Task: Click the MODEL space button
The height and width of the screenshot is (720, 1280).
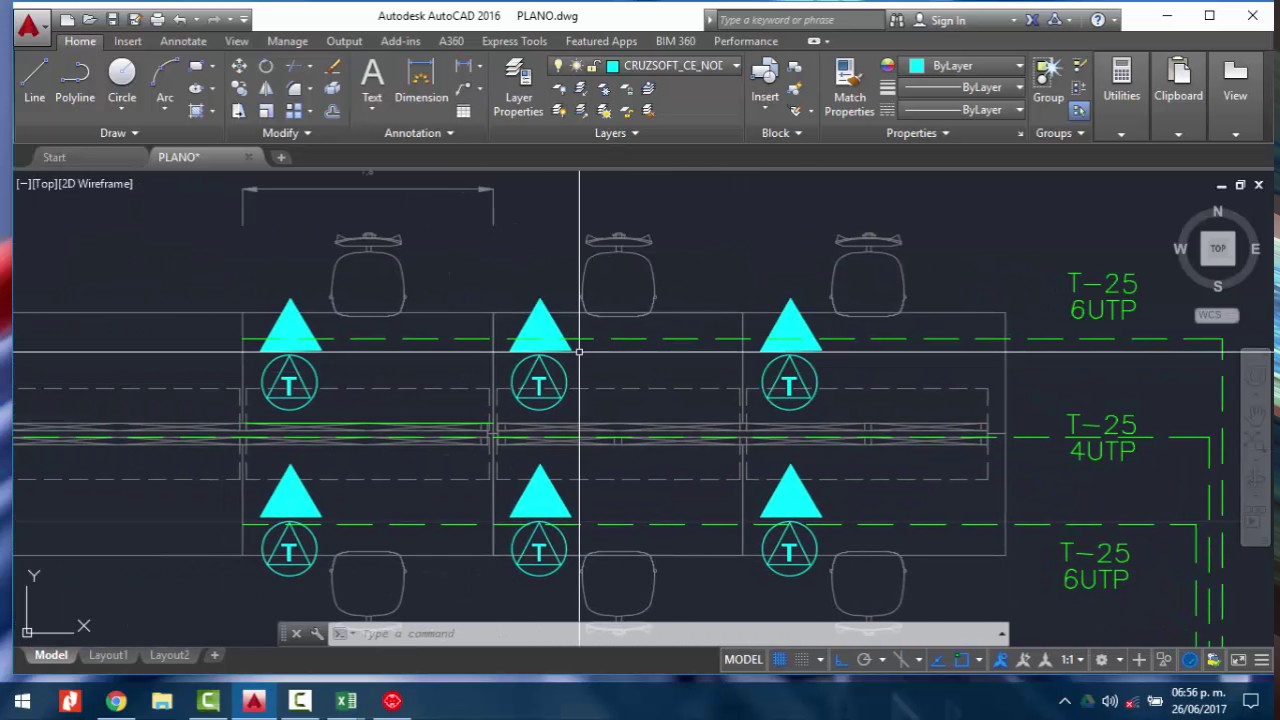Action: 743,659
